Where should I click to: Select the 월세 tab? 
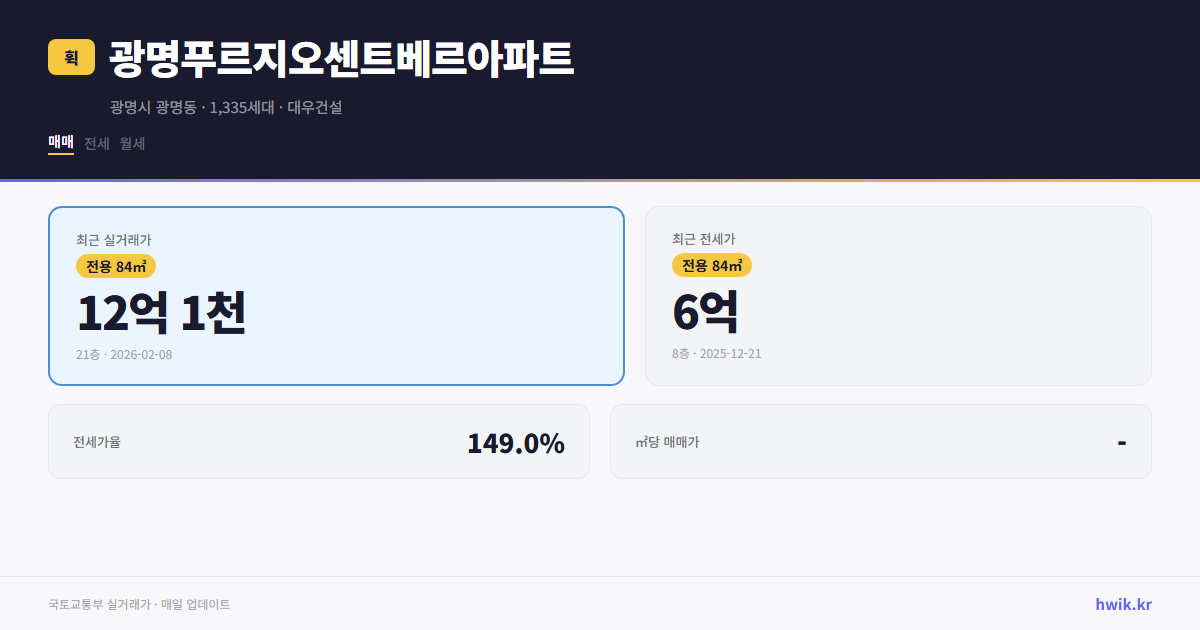click(x=133, y=143)
